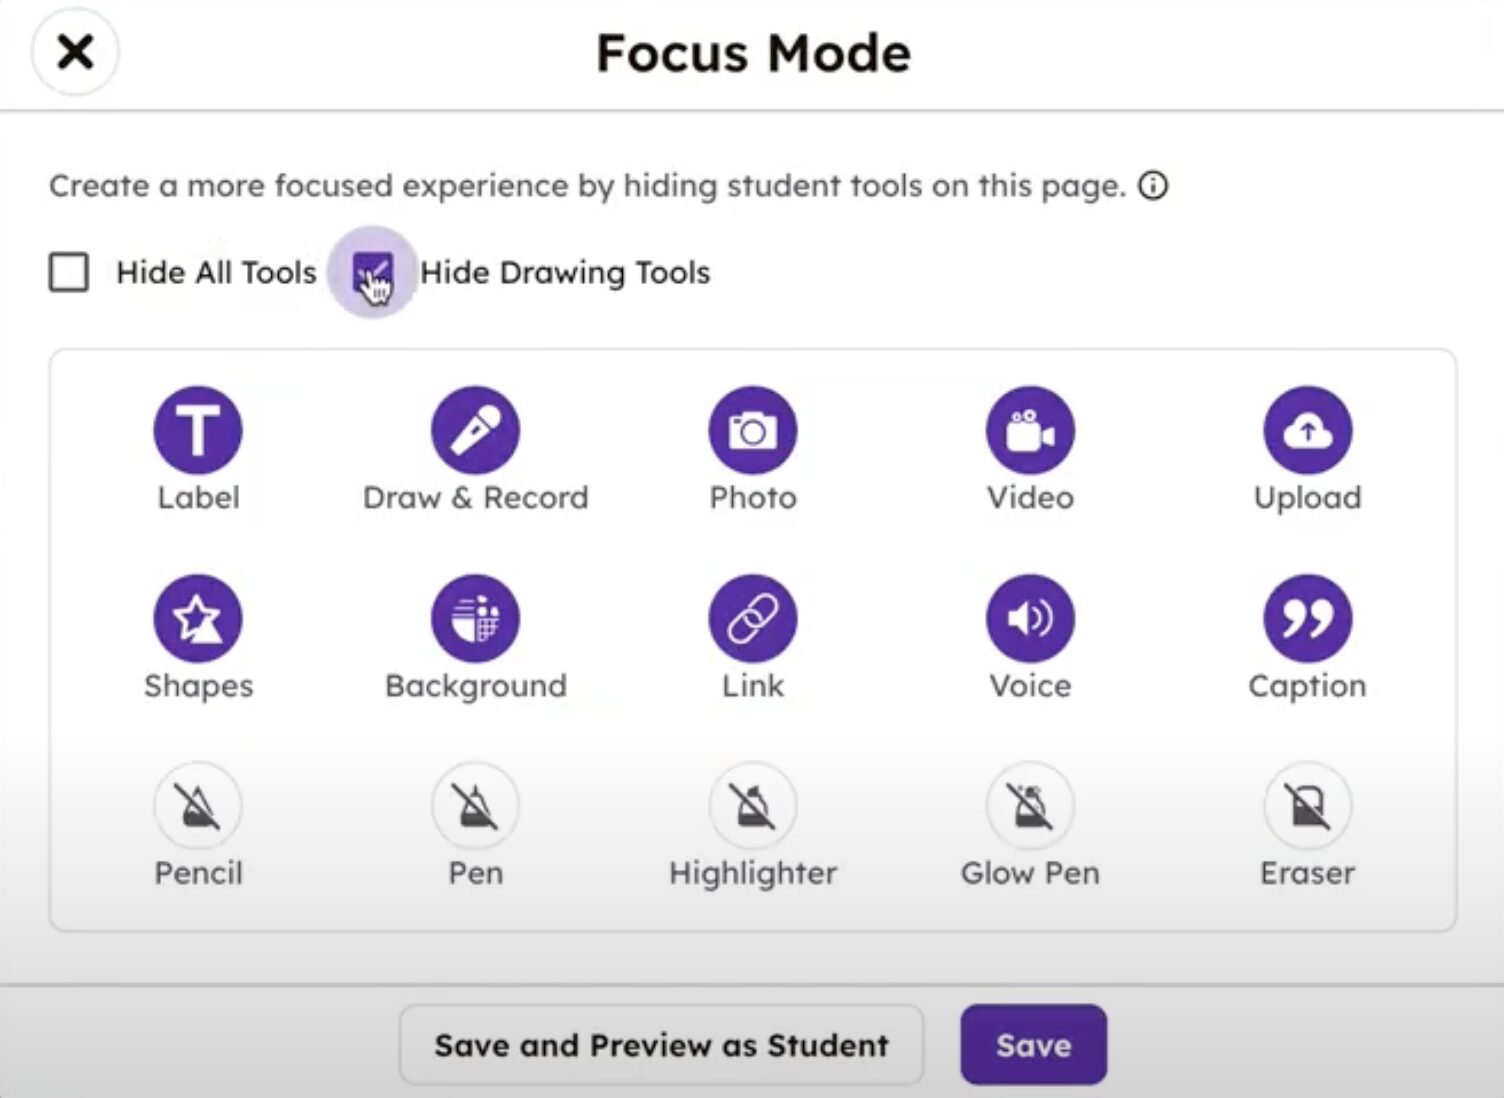Click the Caption quotation icon

point(1307,617)
